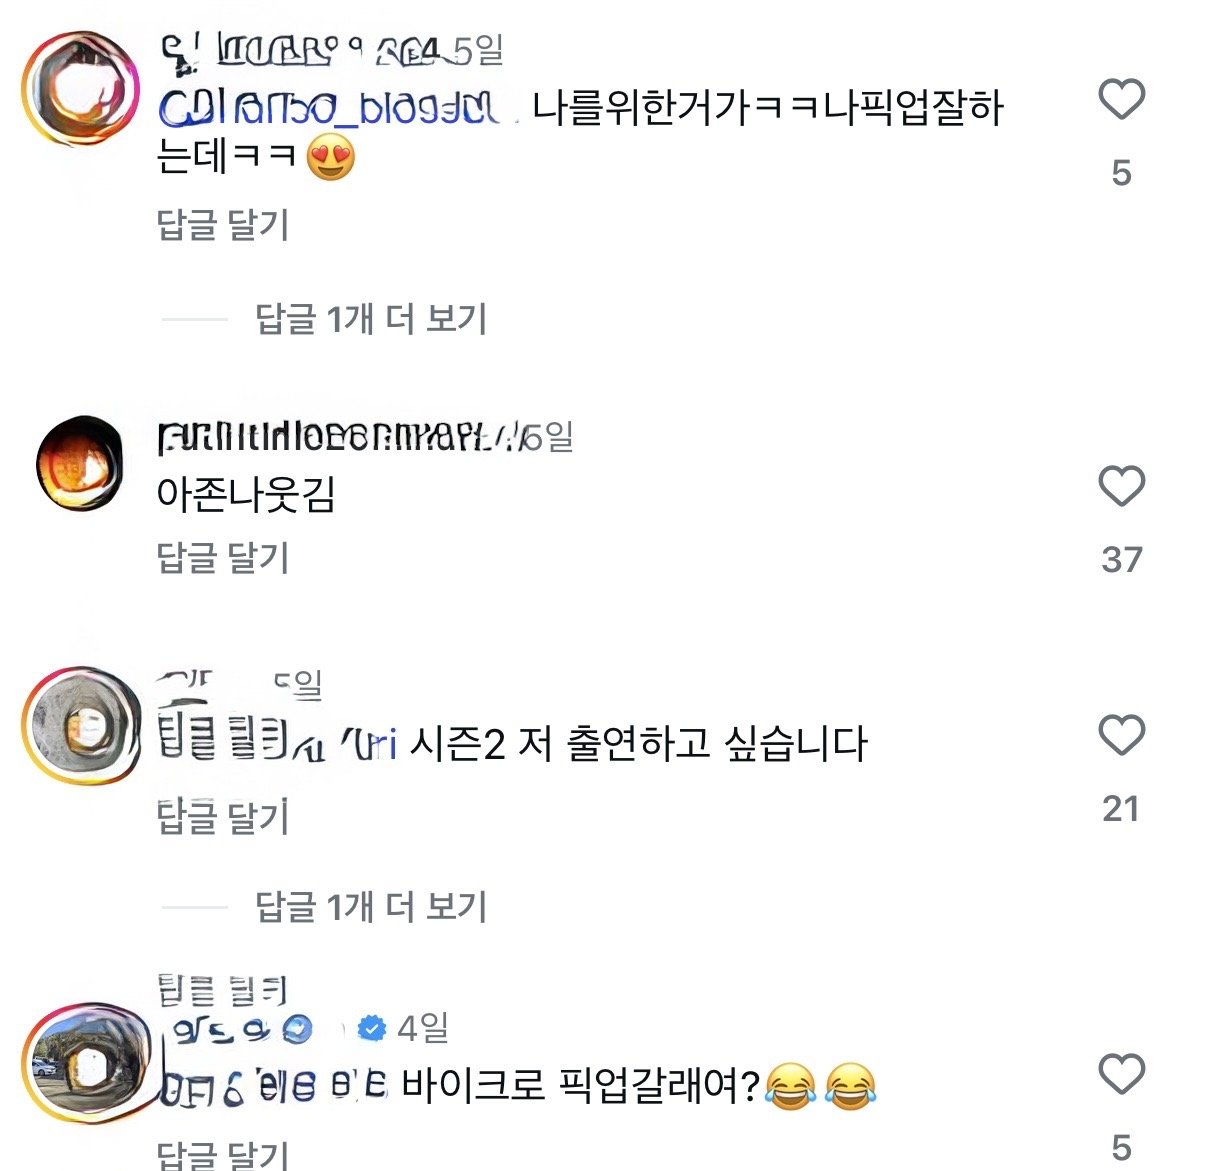The image size is (1206, 1171).
Task: View the 21 likes on the '시즌2' comment
Action: [x=1121, y=808]
